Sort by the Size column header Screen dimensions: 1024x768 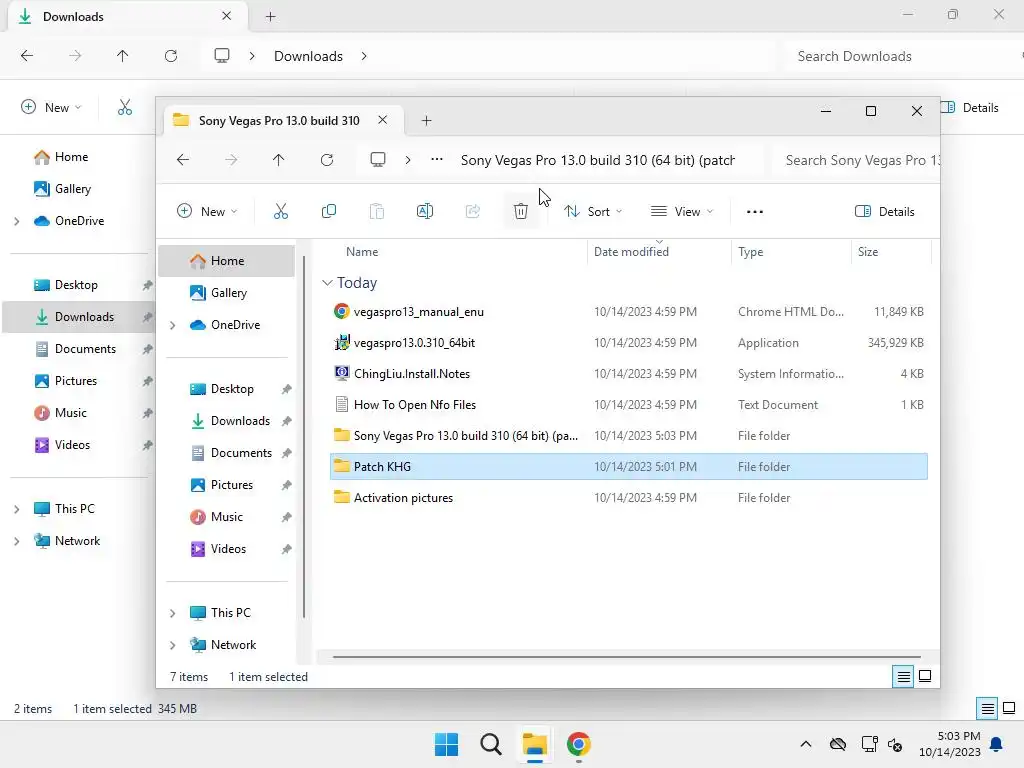(867, 251)
